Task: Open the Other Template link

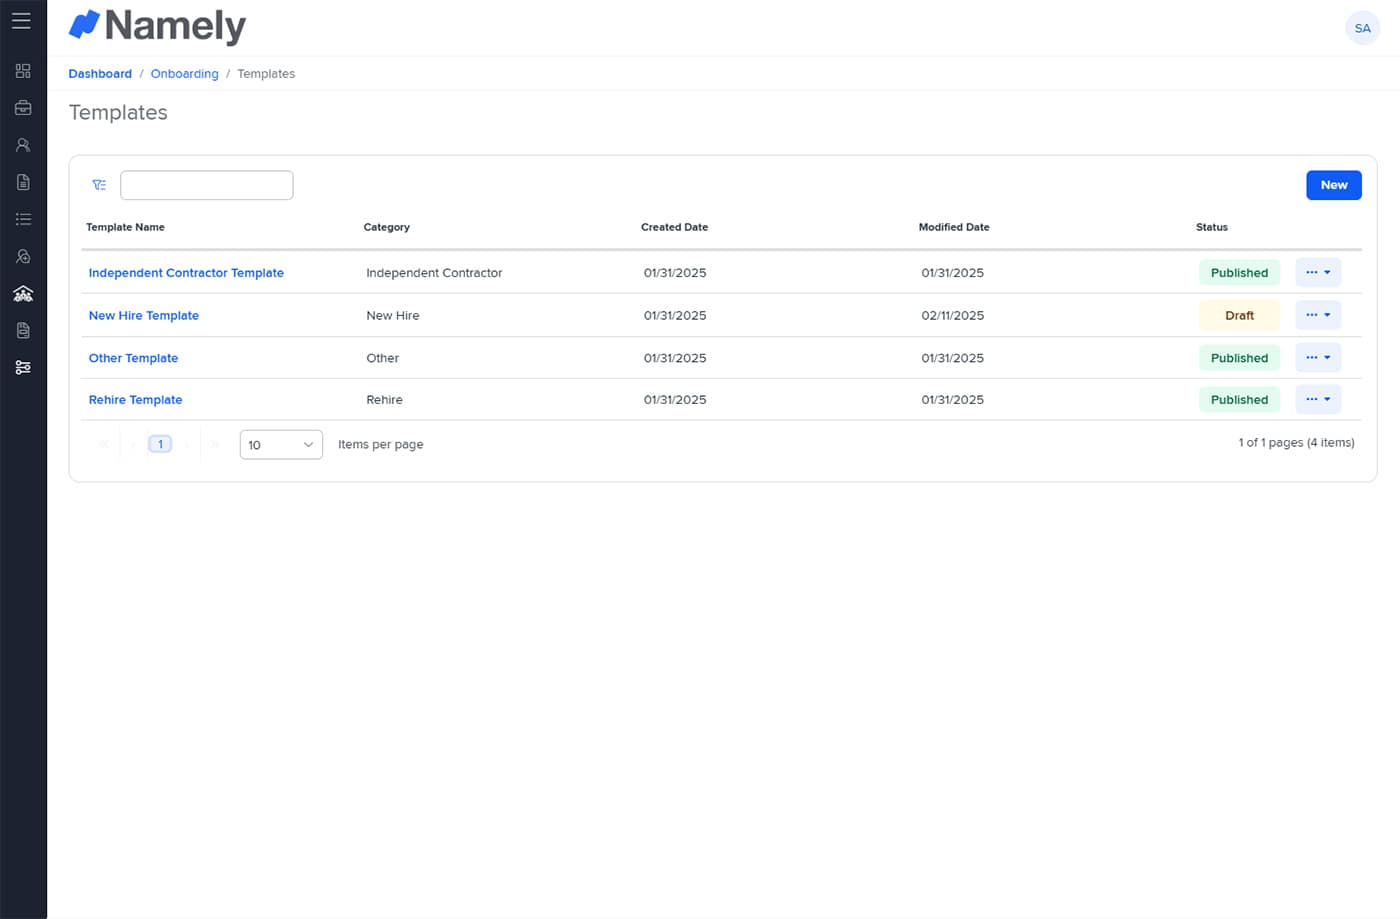Action: 133,358
